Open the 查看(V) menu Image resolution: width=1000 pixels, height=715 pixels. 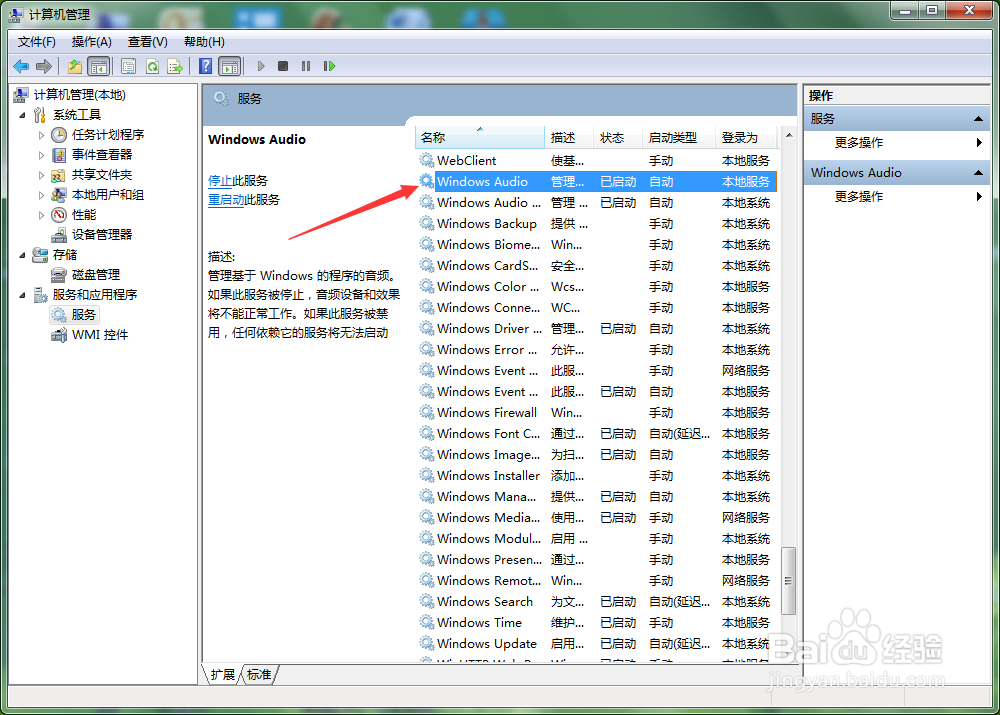[147, 42]
